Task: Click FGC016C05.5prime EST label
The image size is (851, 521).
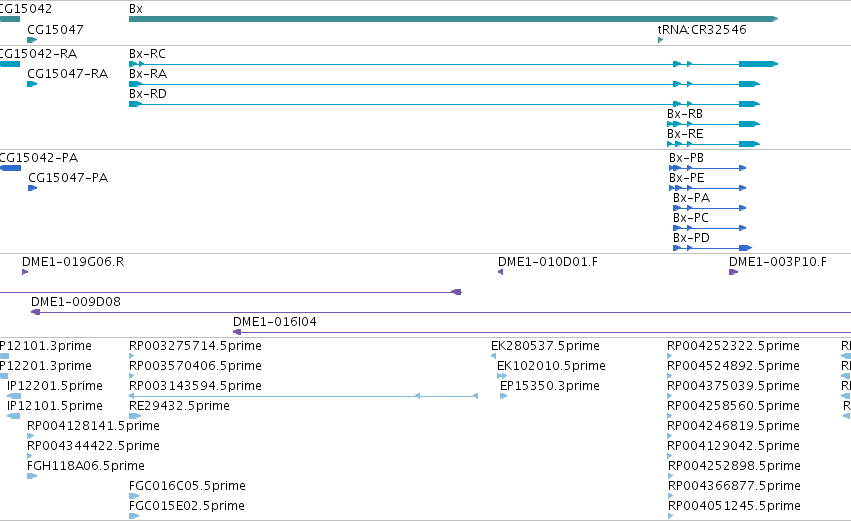Action: pos(187,487)
